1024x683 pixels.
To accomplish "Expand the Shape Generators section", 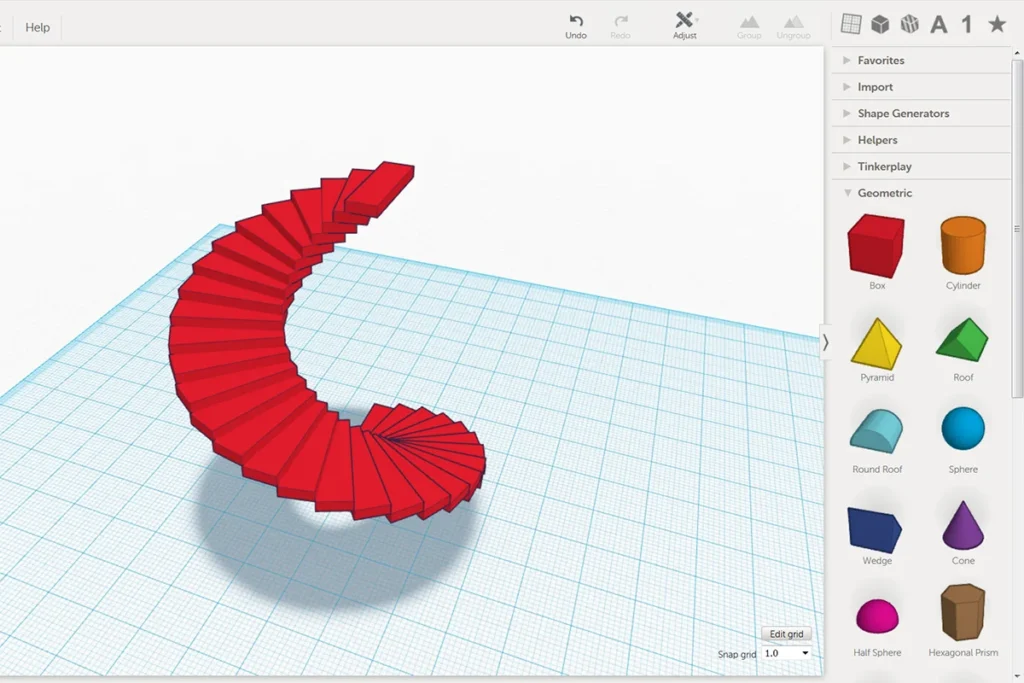I will tap(902, 113).
